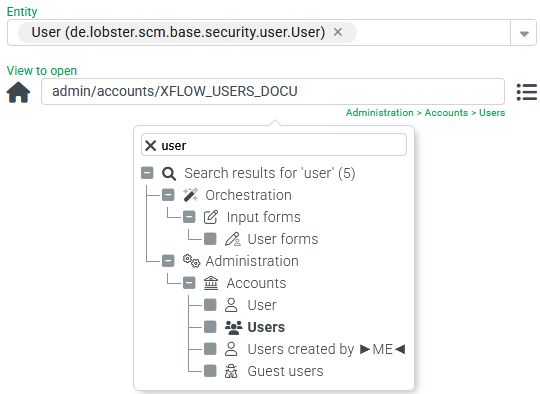The image size is (540, 394).
Task: Collapse the Orchestration tree node
Action: (168, 195)
